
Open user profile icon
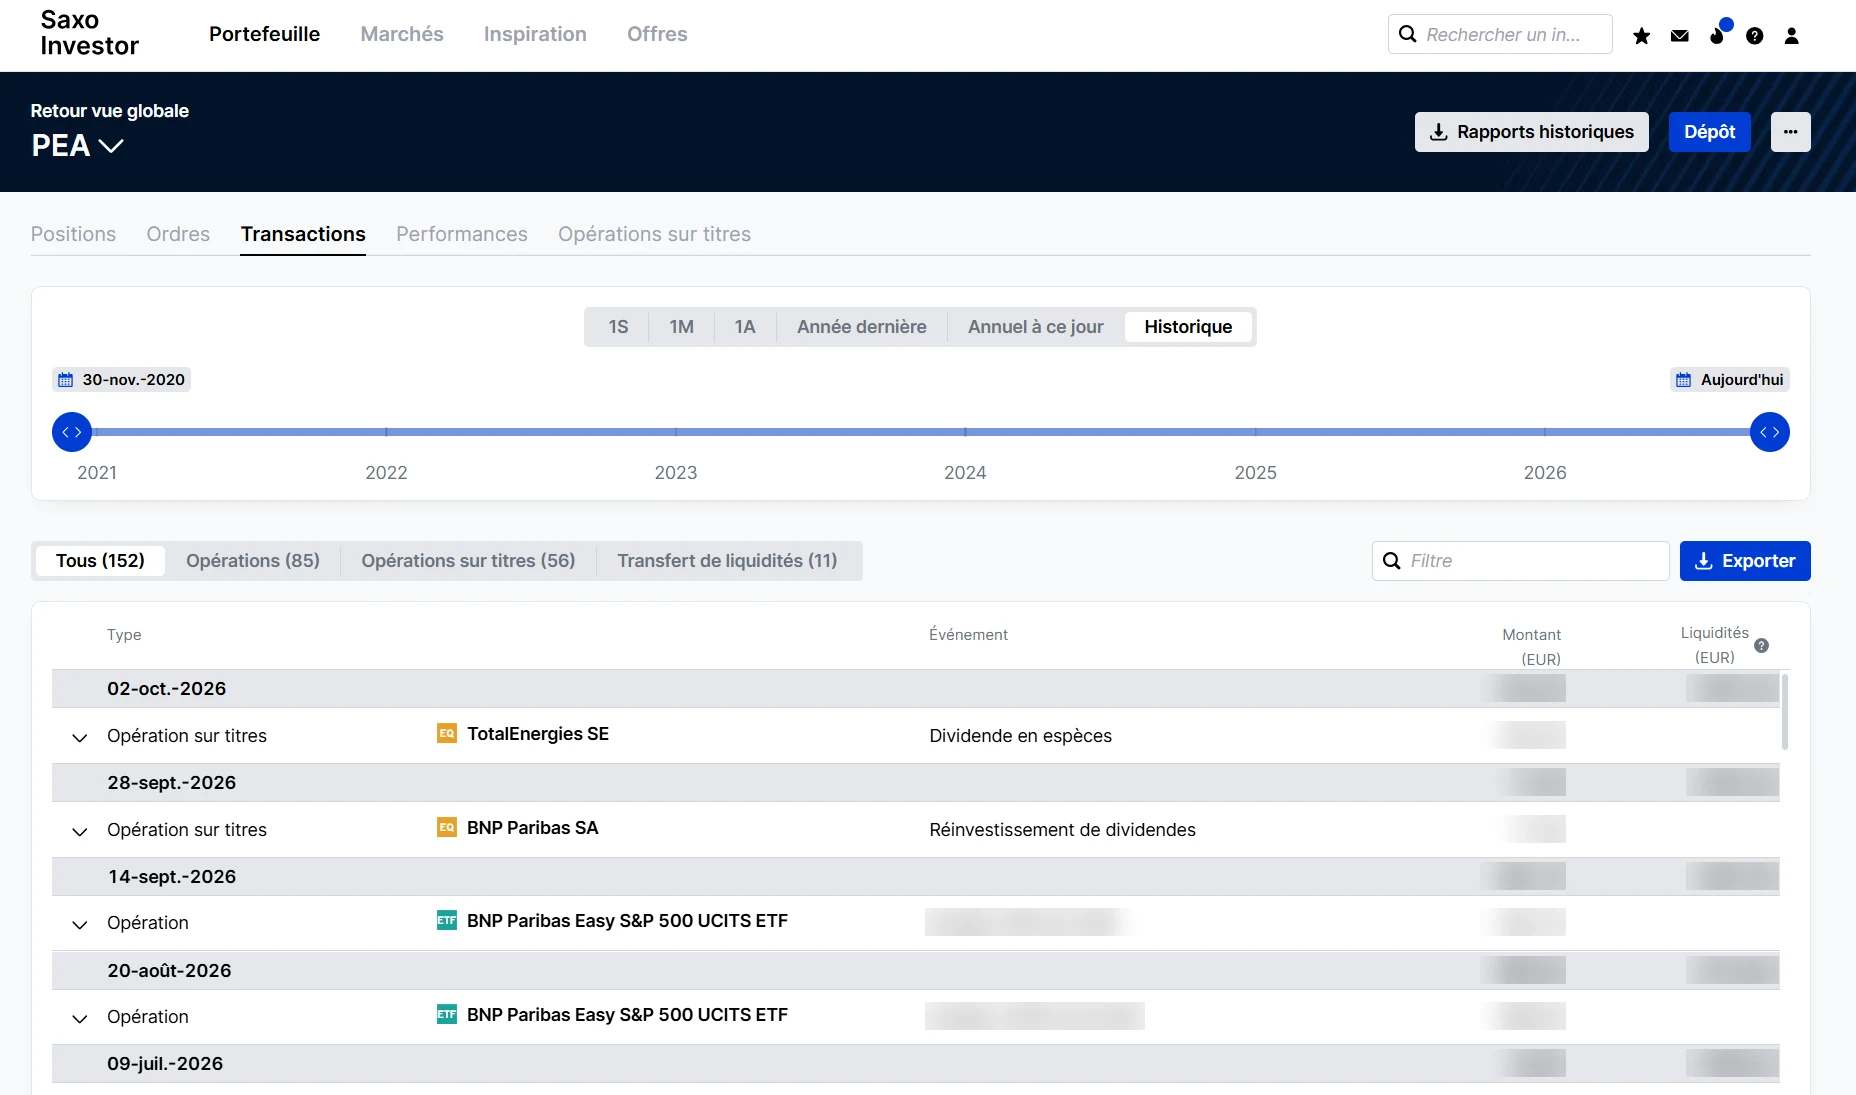[1791, 36]
